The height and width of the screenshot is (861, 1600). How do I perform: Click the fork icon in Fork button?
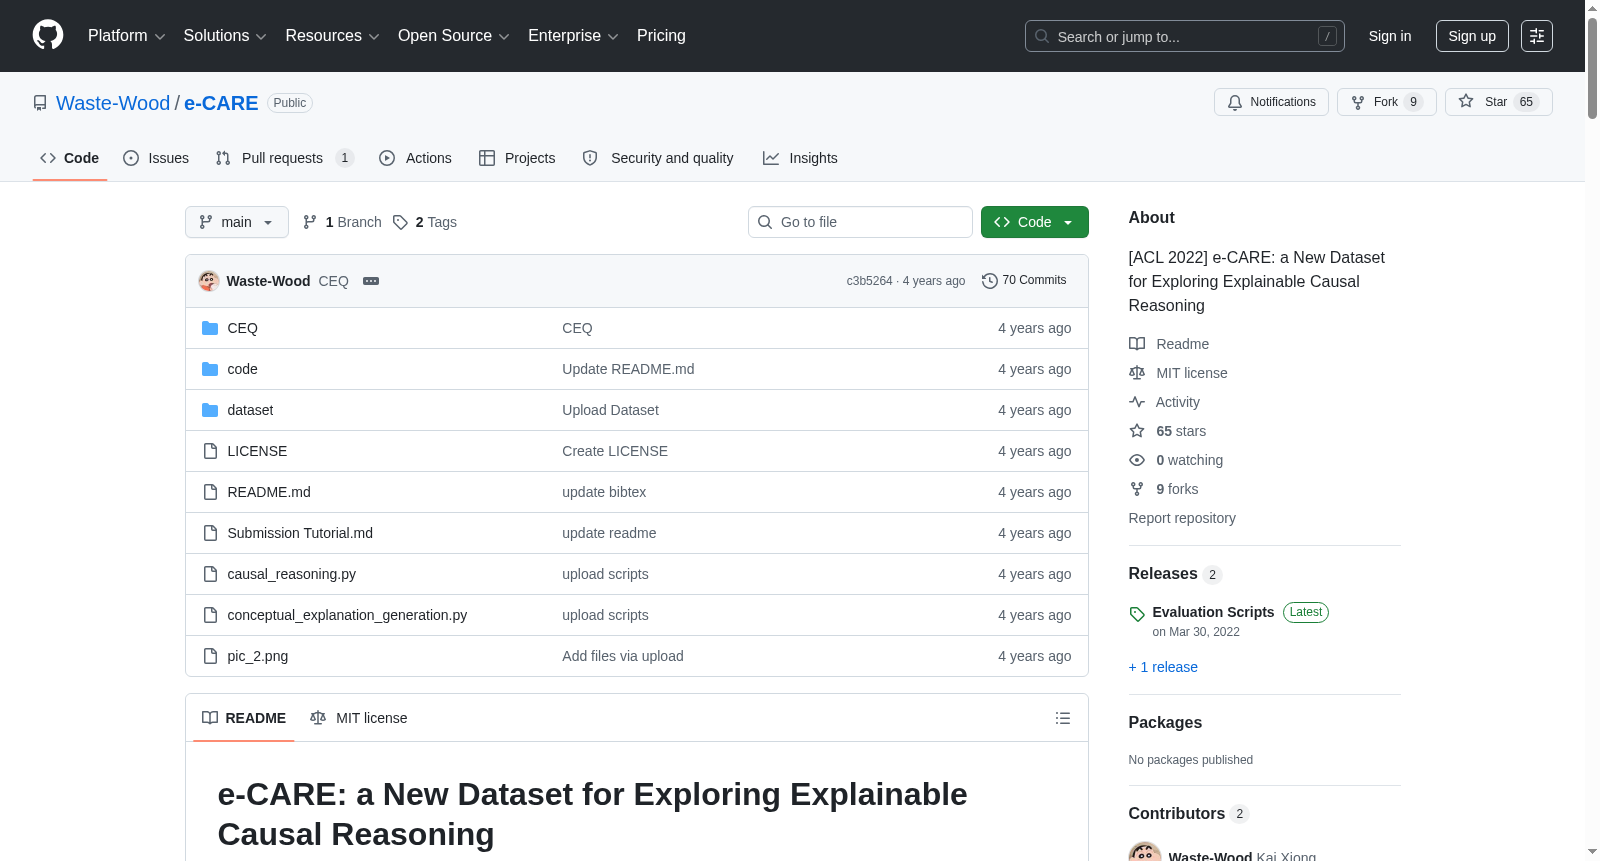(x=1358, y=102)
